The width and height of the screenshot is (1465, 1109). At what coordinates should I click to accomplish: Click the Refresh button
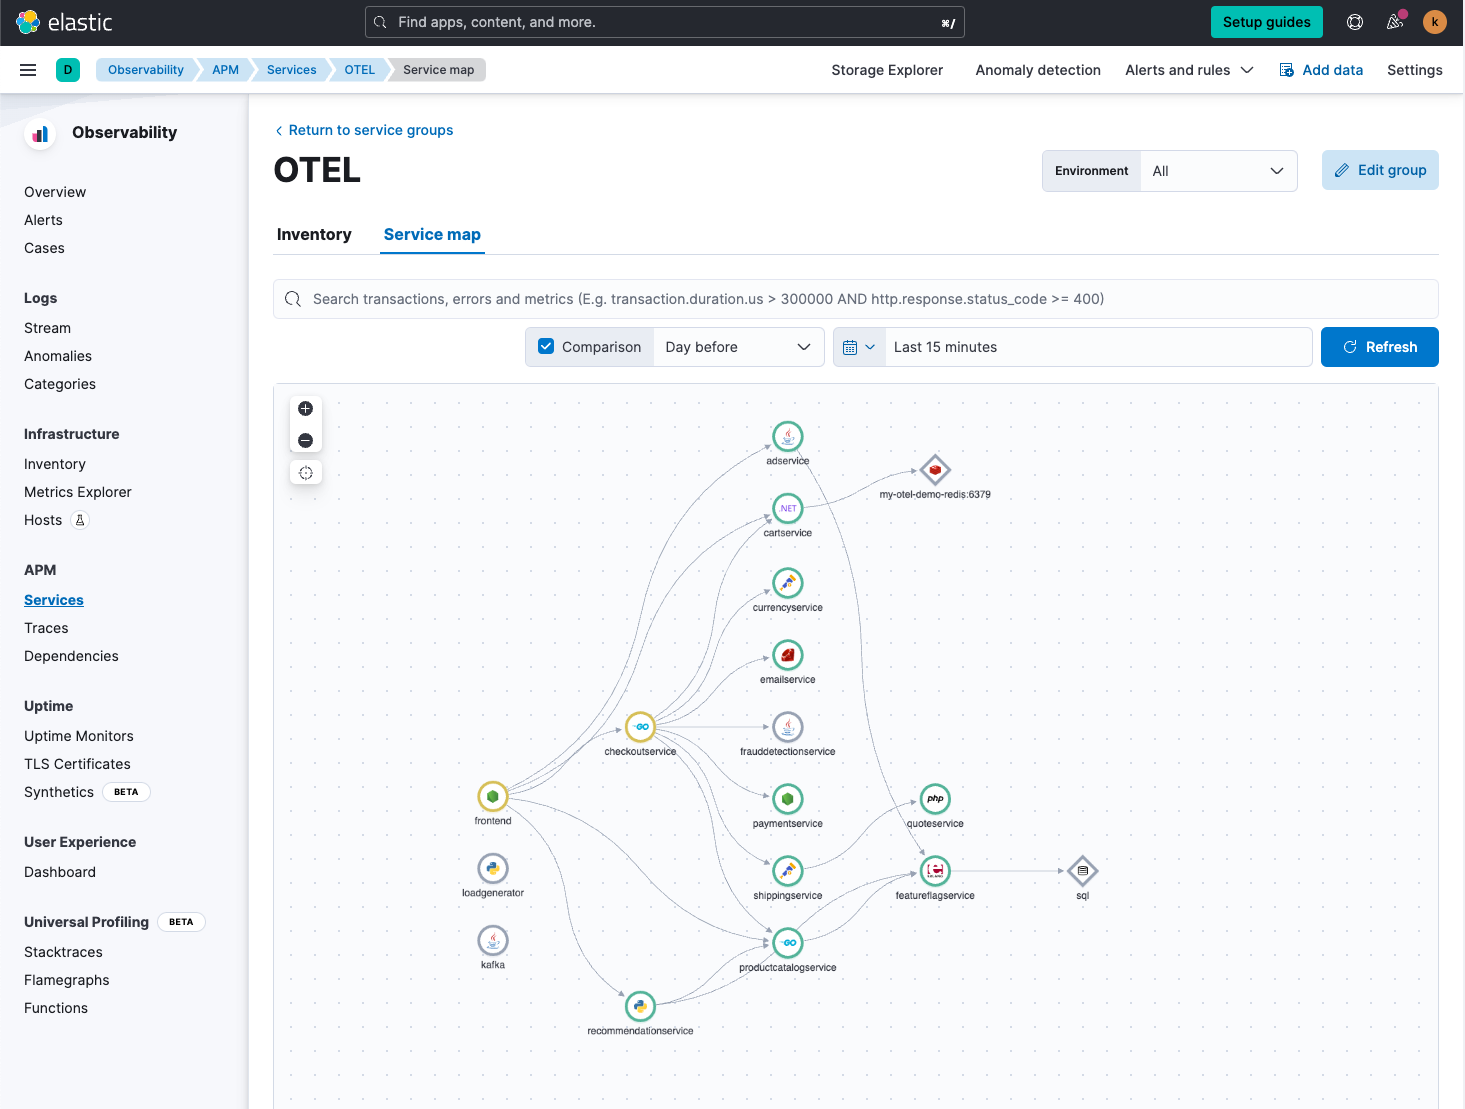click(x=1379, y=347)
